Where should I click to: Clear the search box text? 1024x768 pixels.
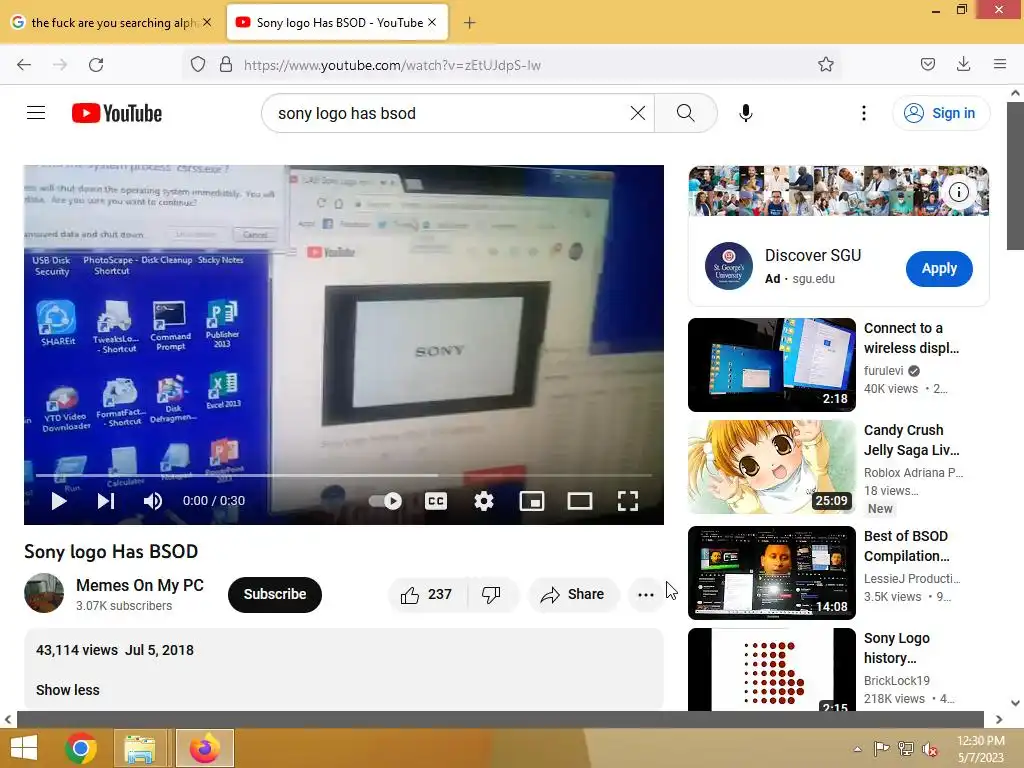pos(638,113)
